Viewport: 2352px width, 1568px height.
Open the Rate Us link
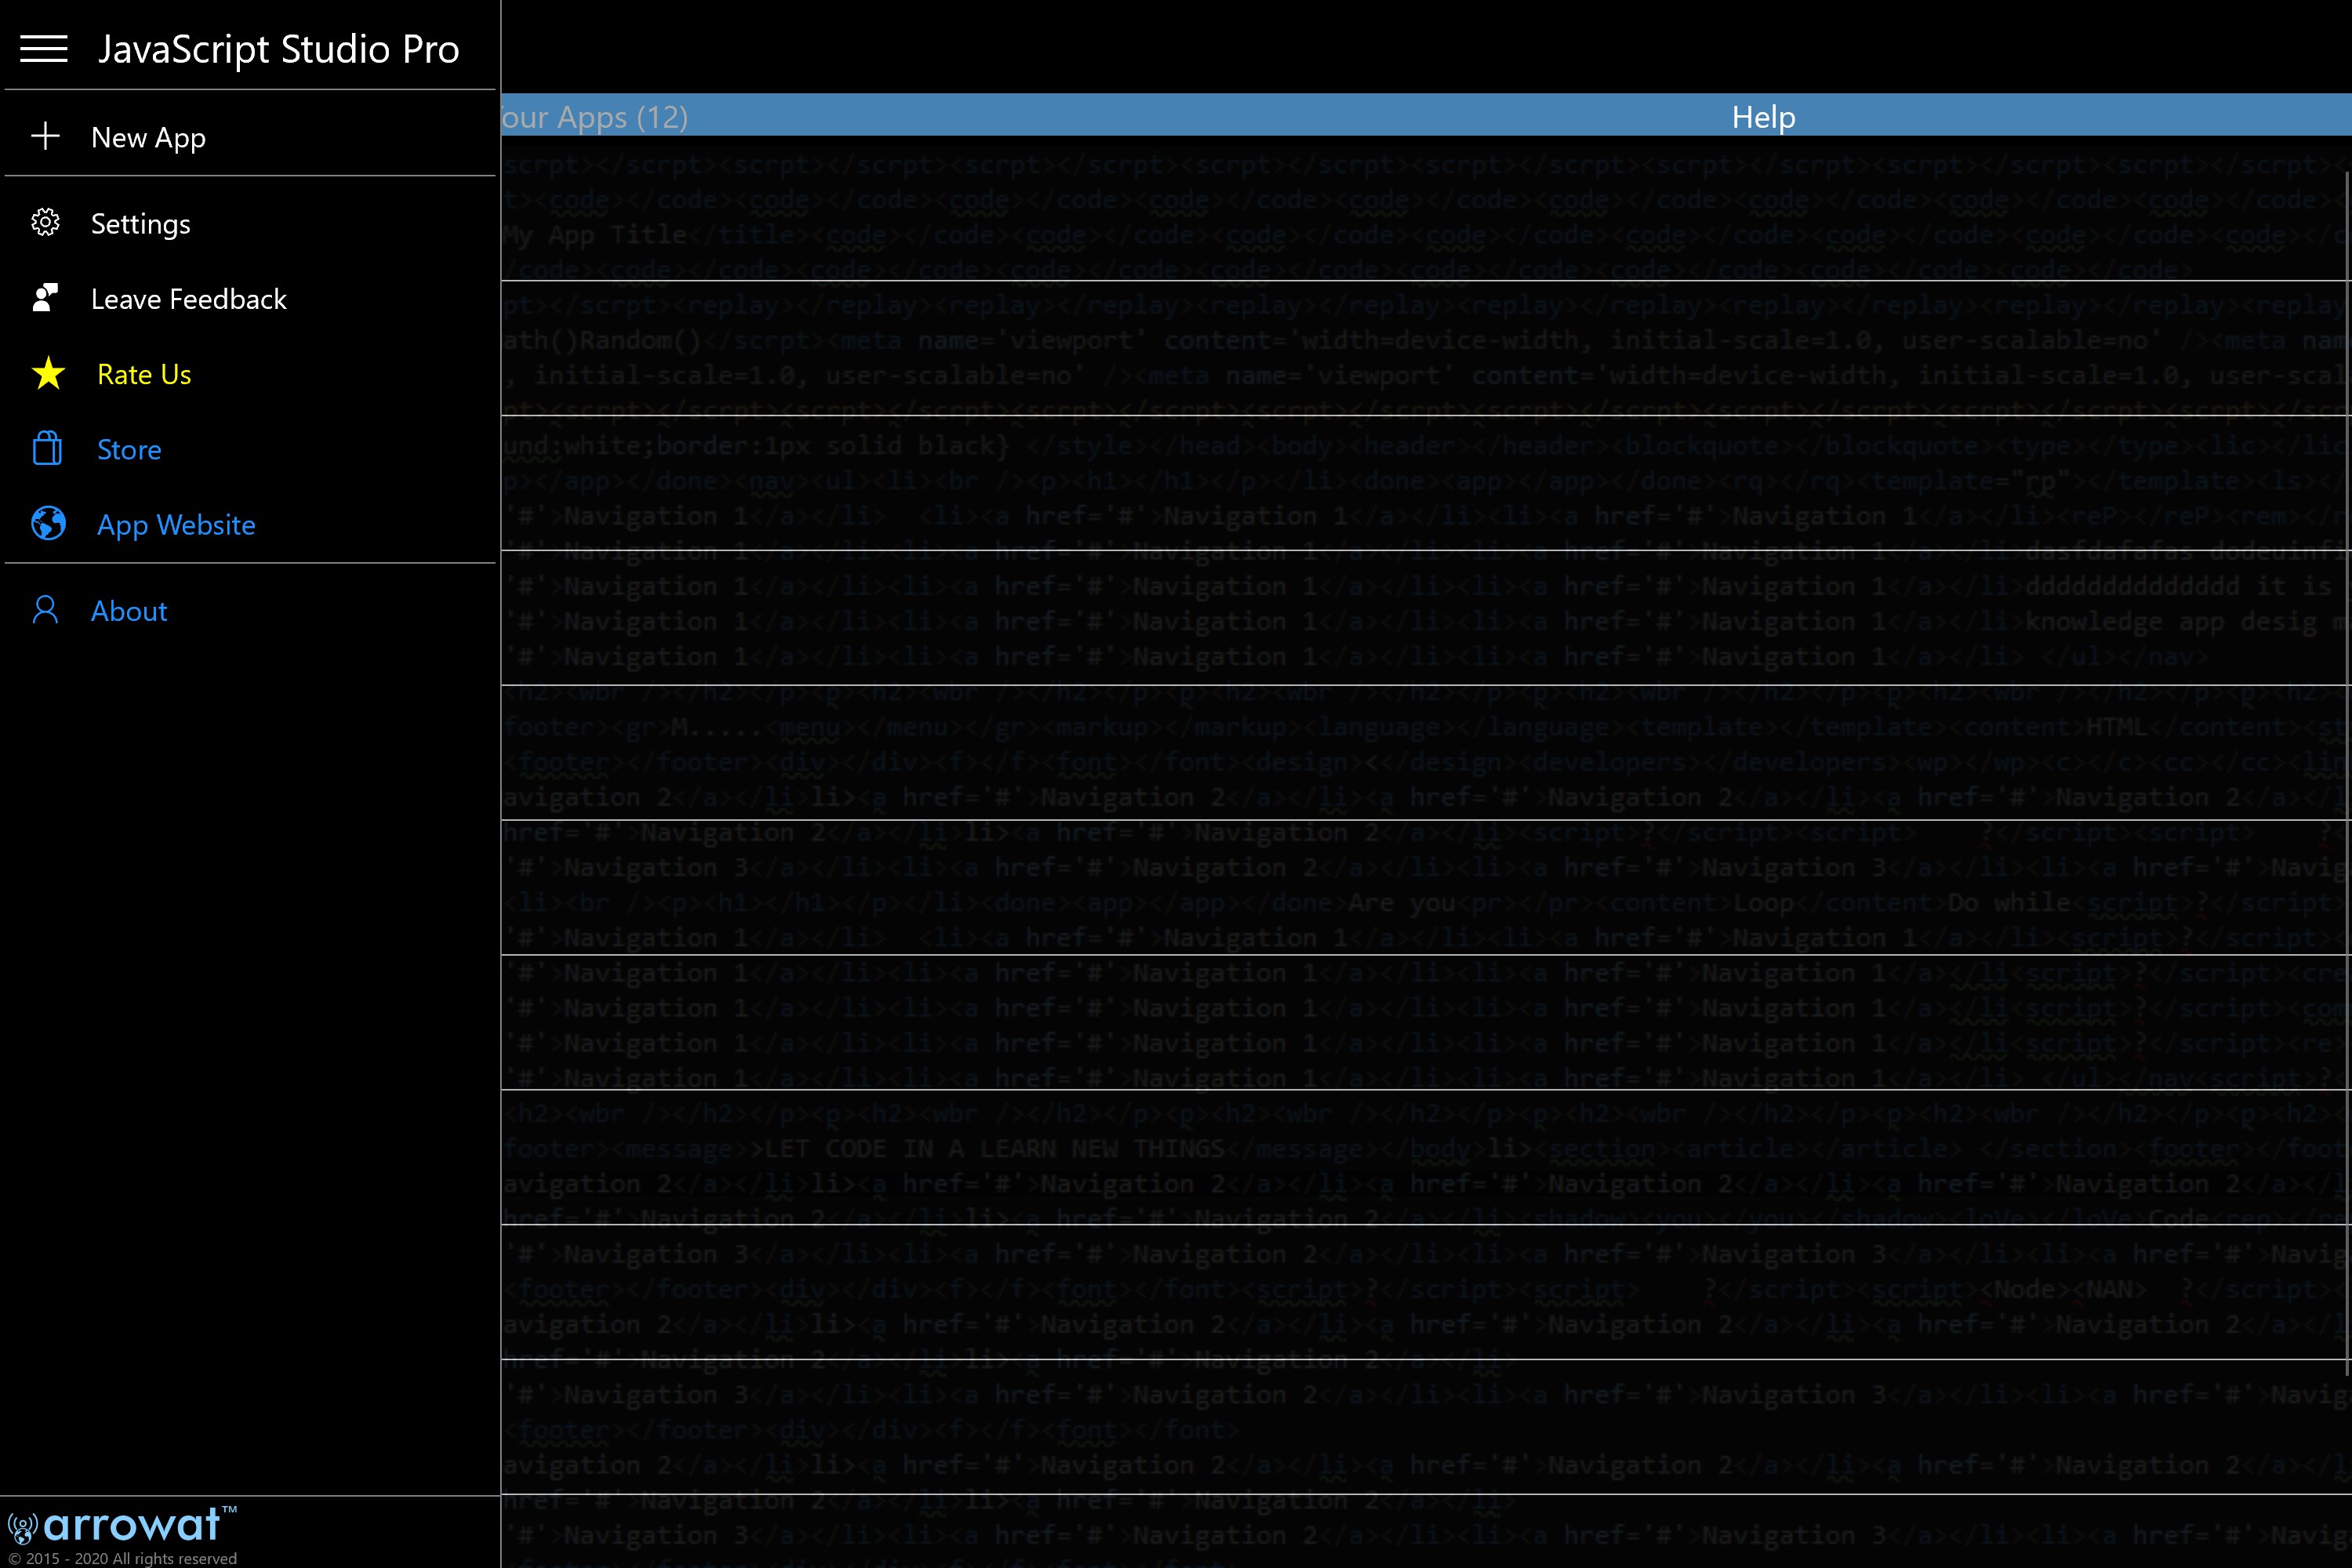(144, 375)
